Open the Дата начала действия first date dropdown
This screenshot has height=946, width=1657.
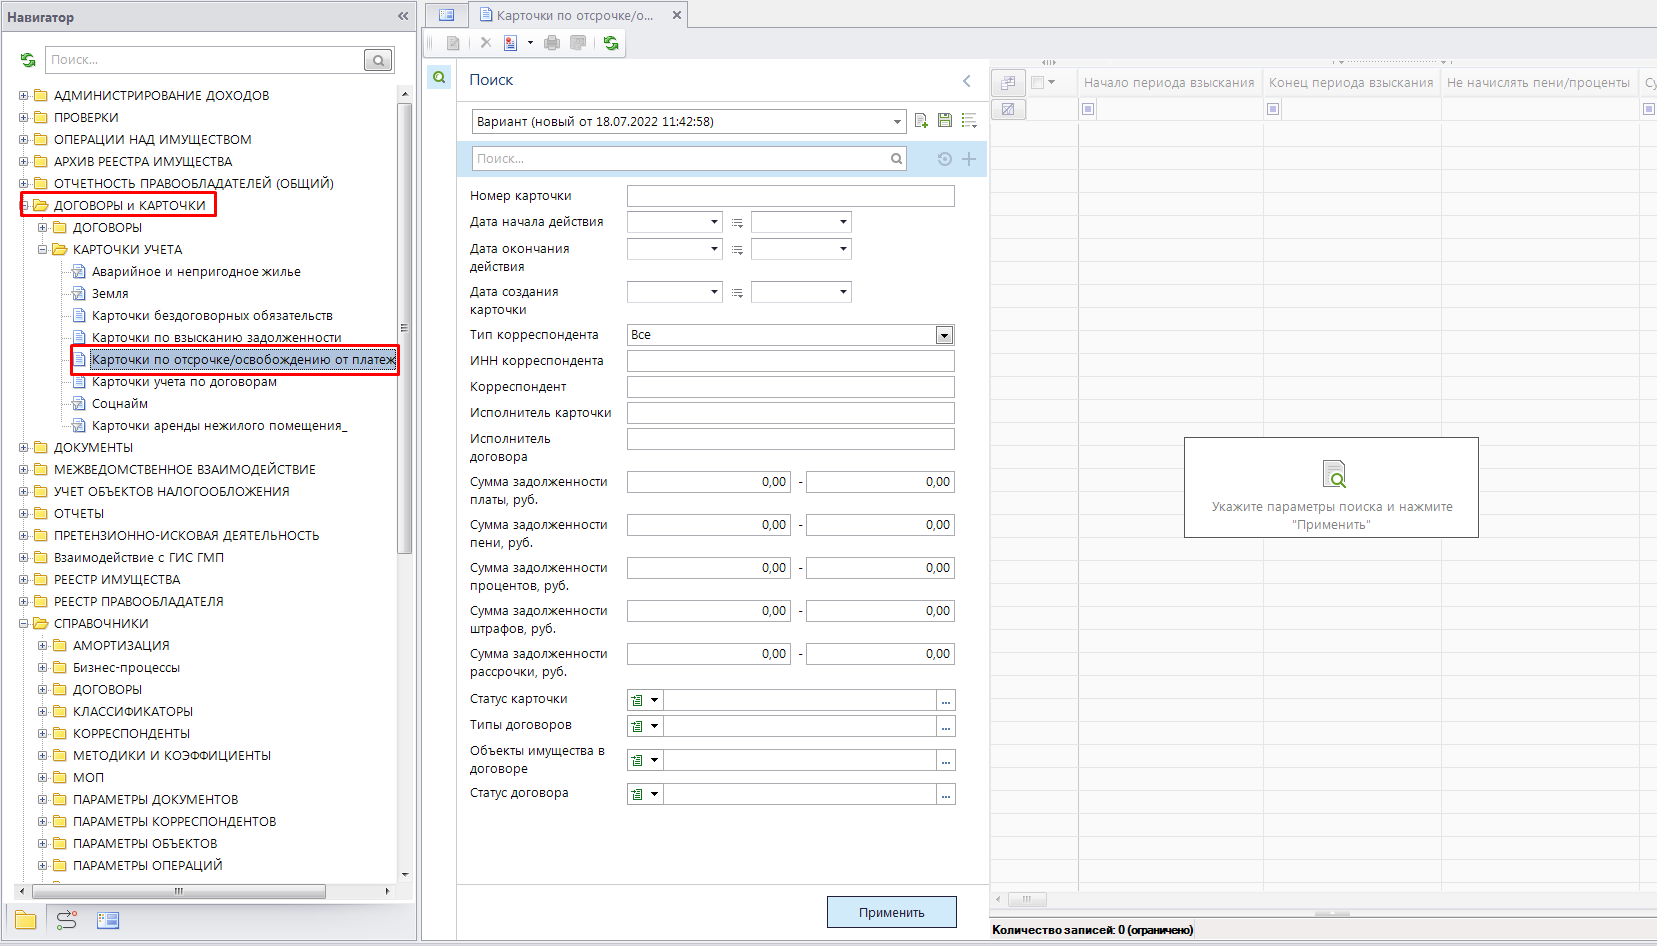pyautogui.click(x=714, y=222)
